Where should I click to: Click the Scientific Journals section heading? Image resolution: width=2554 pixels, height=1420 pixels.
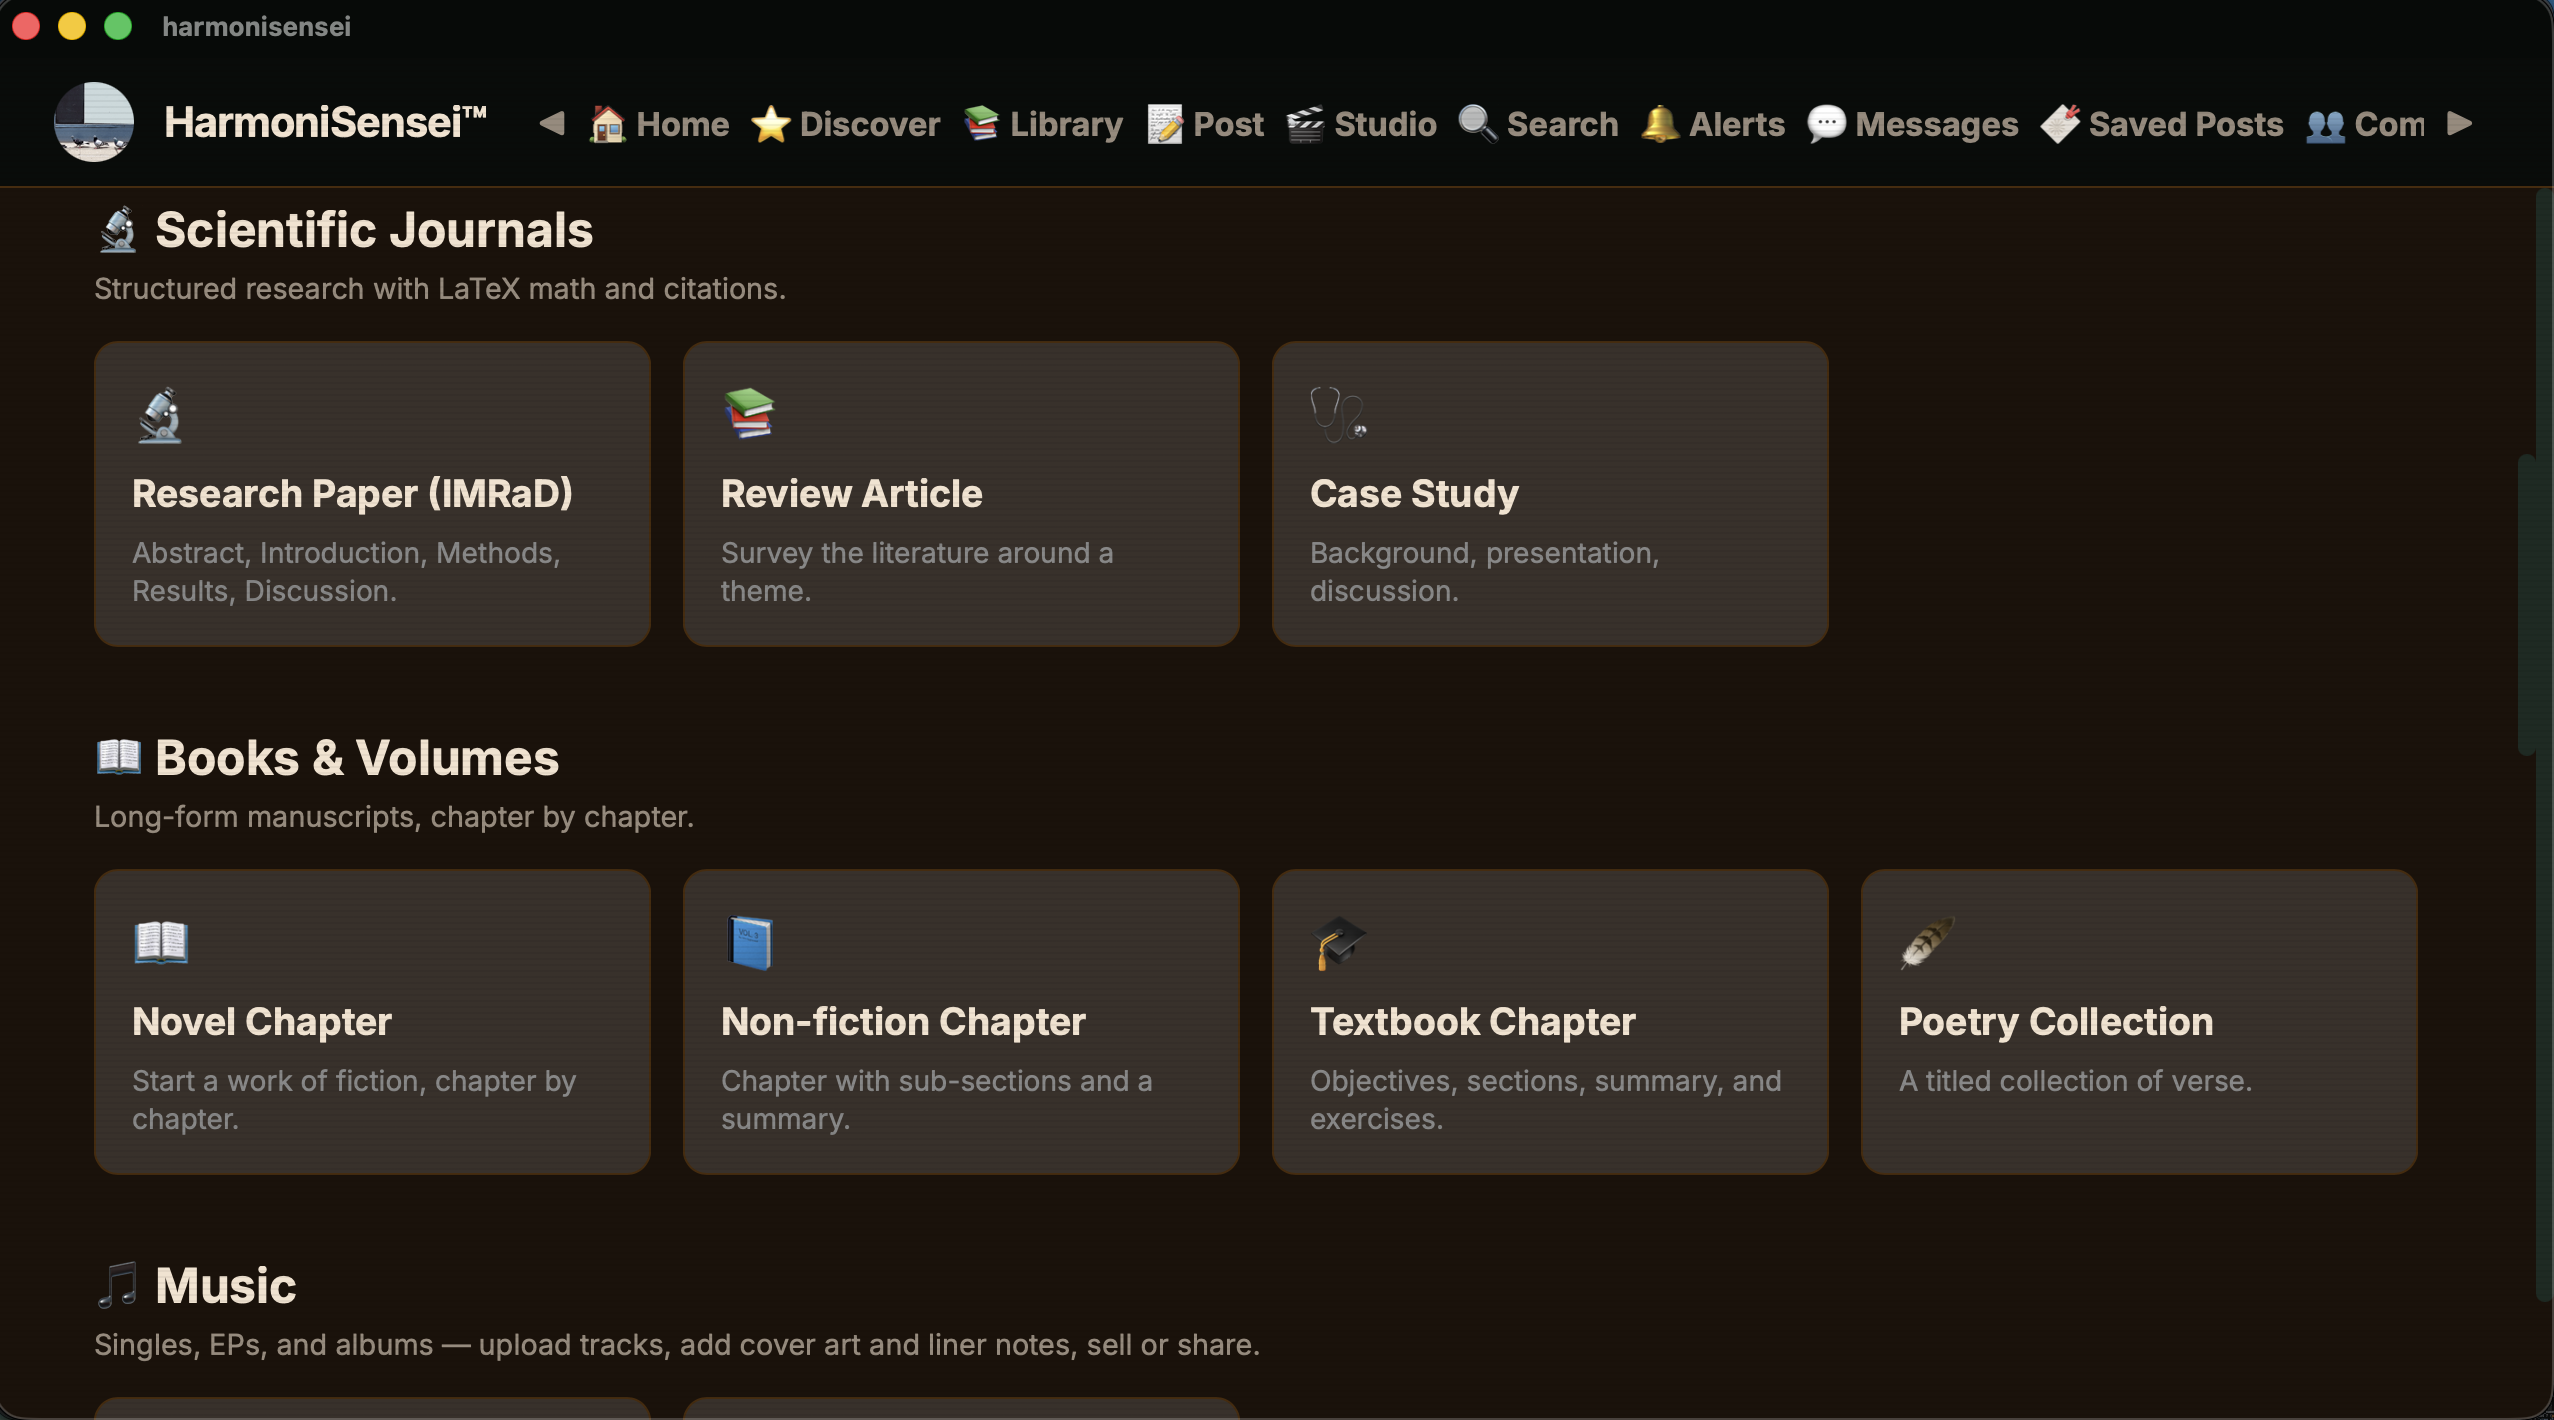pos(374,230)
